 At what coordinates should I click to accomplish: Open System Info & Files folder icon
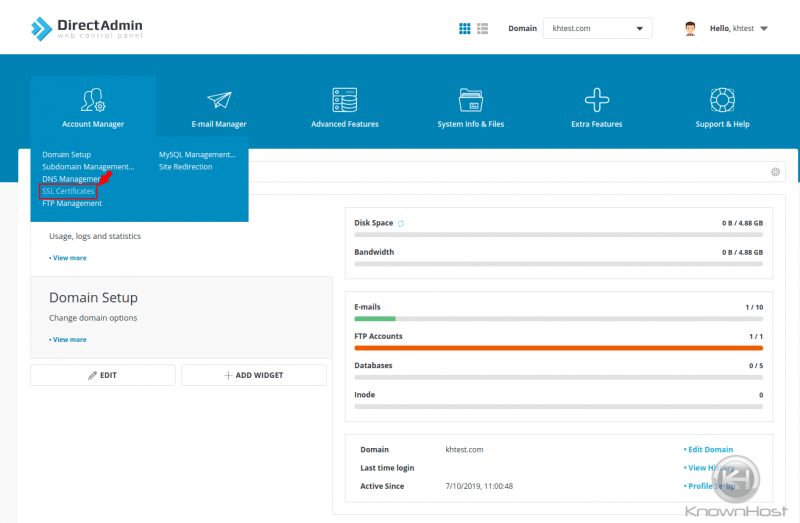coord(470,101)
